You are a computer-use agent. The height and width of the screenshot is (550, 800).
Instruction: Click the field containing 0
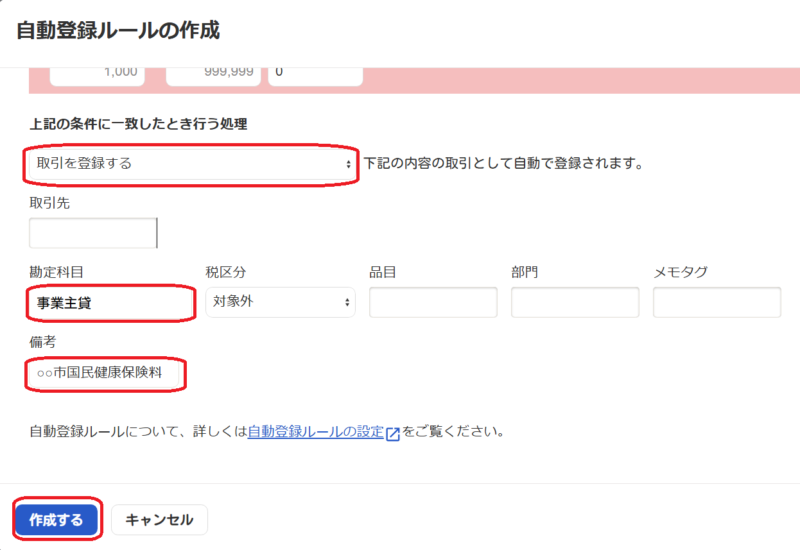tap(313, 73)
